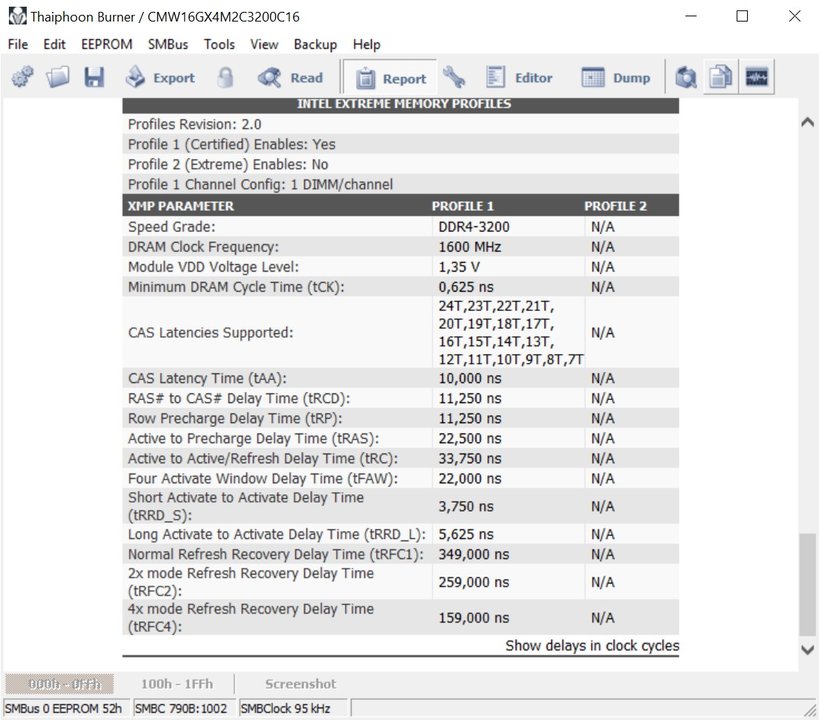
Task: Click the Profiles Revision: 2.0 row
Action: [x=401, y=124]
